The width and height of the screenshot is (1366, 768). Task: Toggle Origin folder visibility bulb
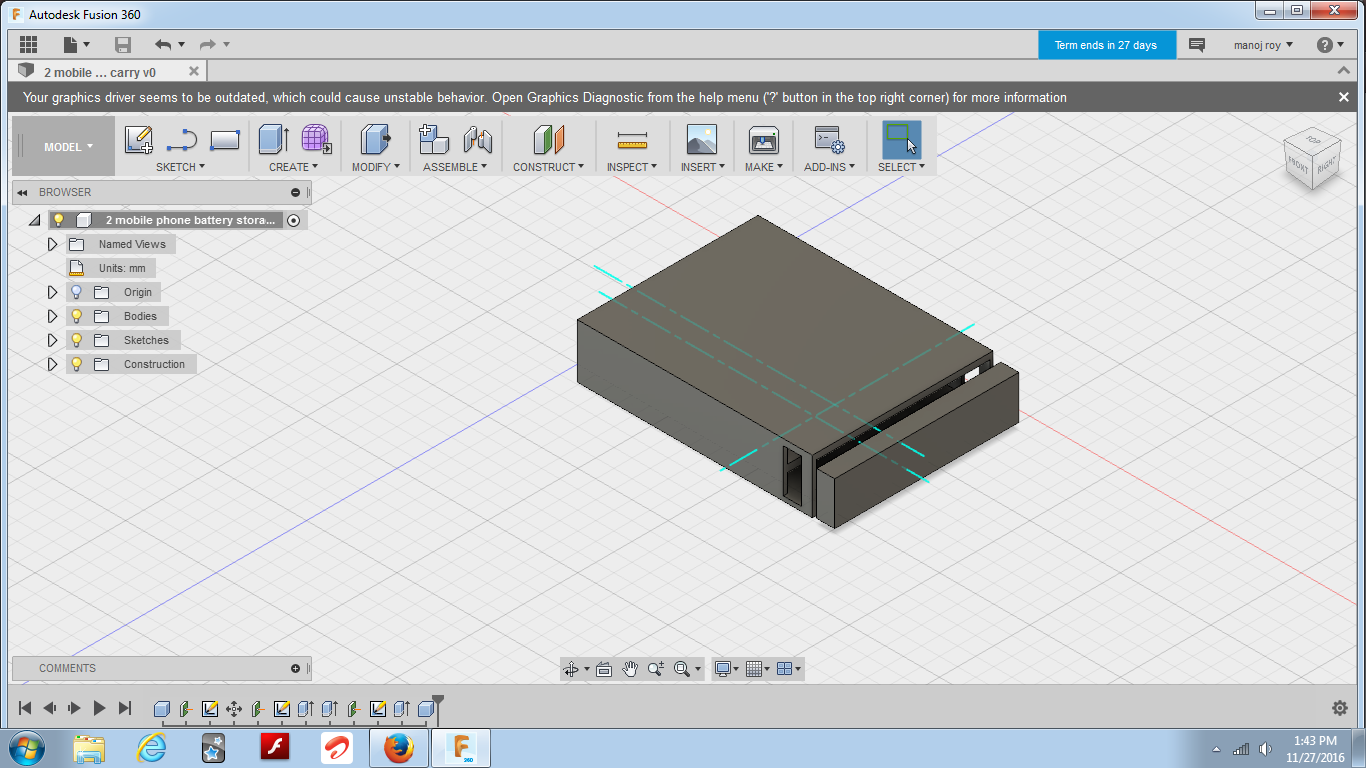pyautogui.click(x=76, y=292)
